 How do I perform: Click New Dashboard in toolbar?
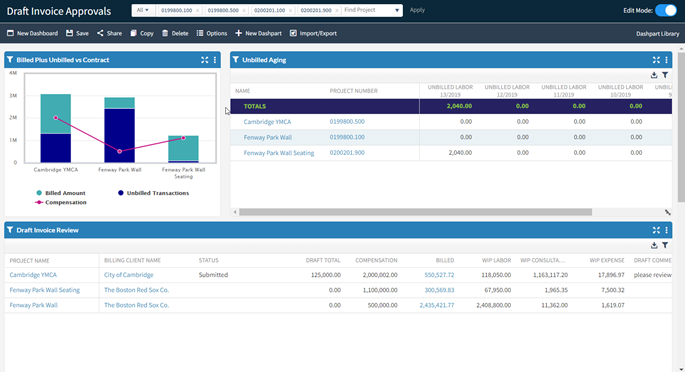(x=32, y=33)
